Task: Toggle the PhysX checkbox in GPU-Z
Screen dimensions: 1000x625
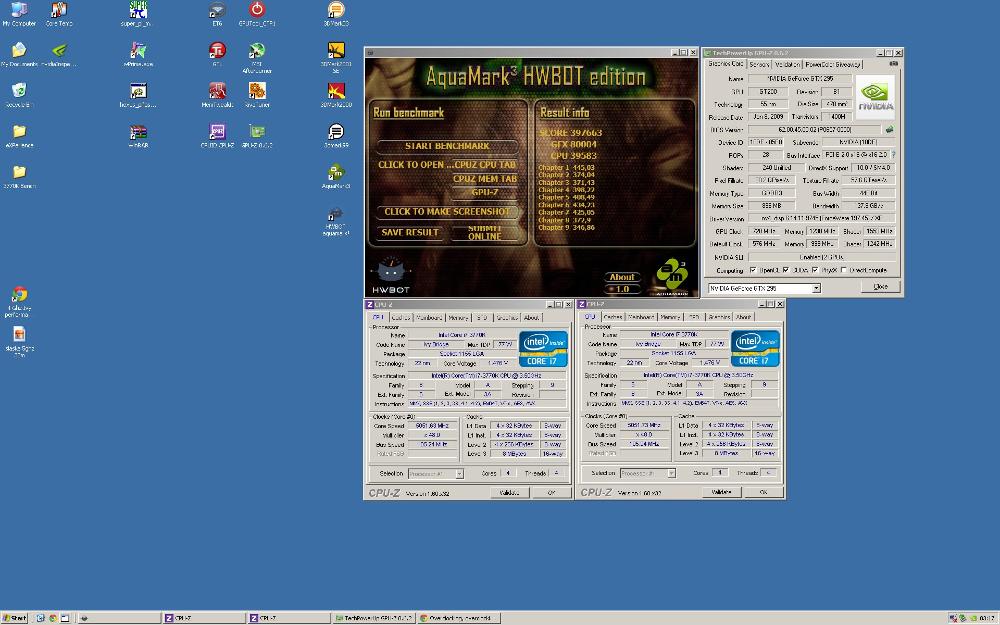Action: point(814,270)
